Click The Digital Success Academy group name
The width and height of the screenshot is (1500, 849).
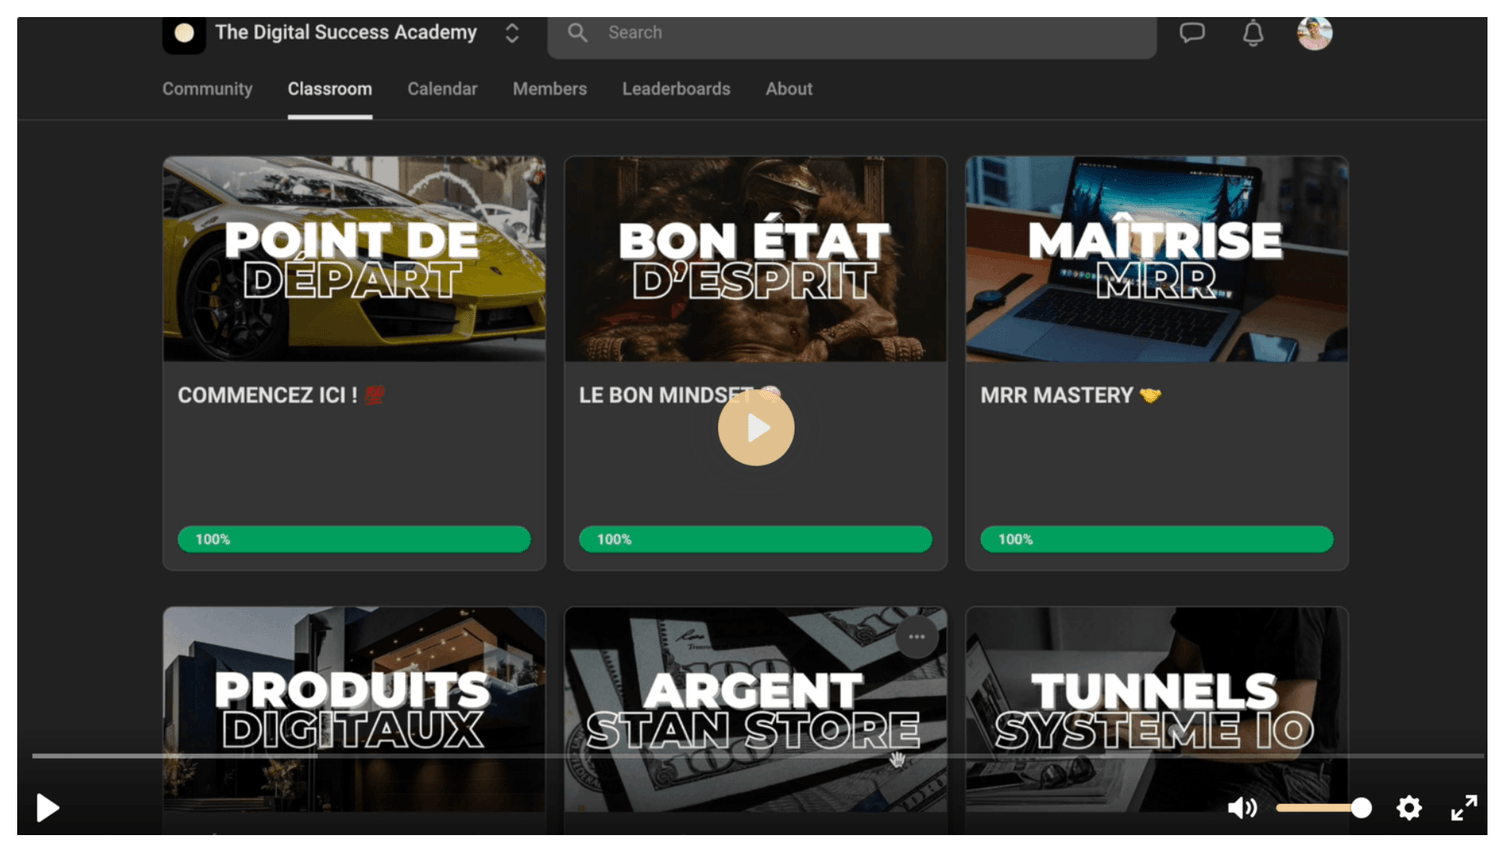[346, 33]
